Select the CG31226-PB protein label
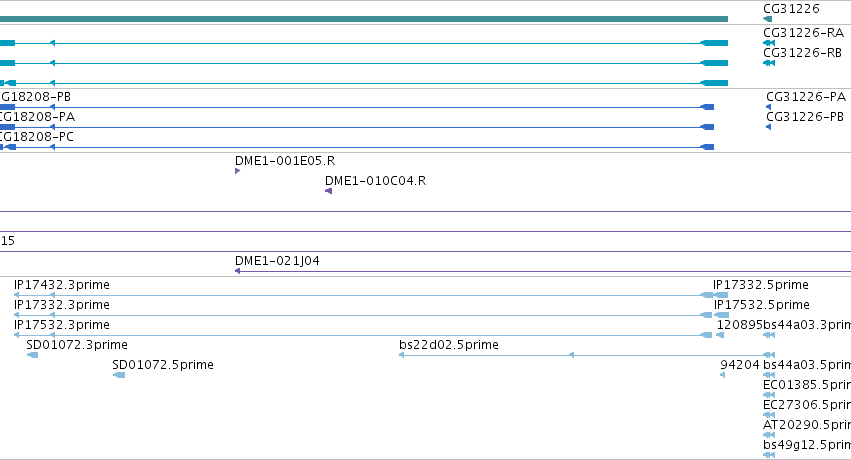 click(805, 117)
